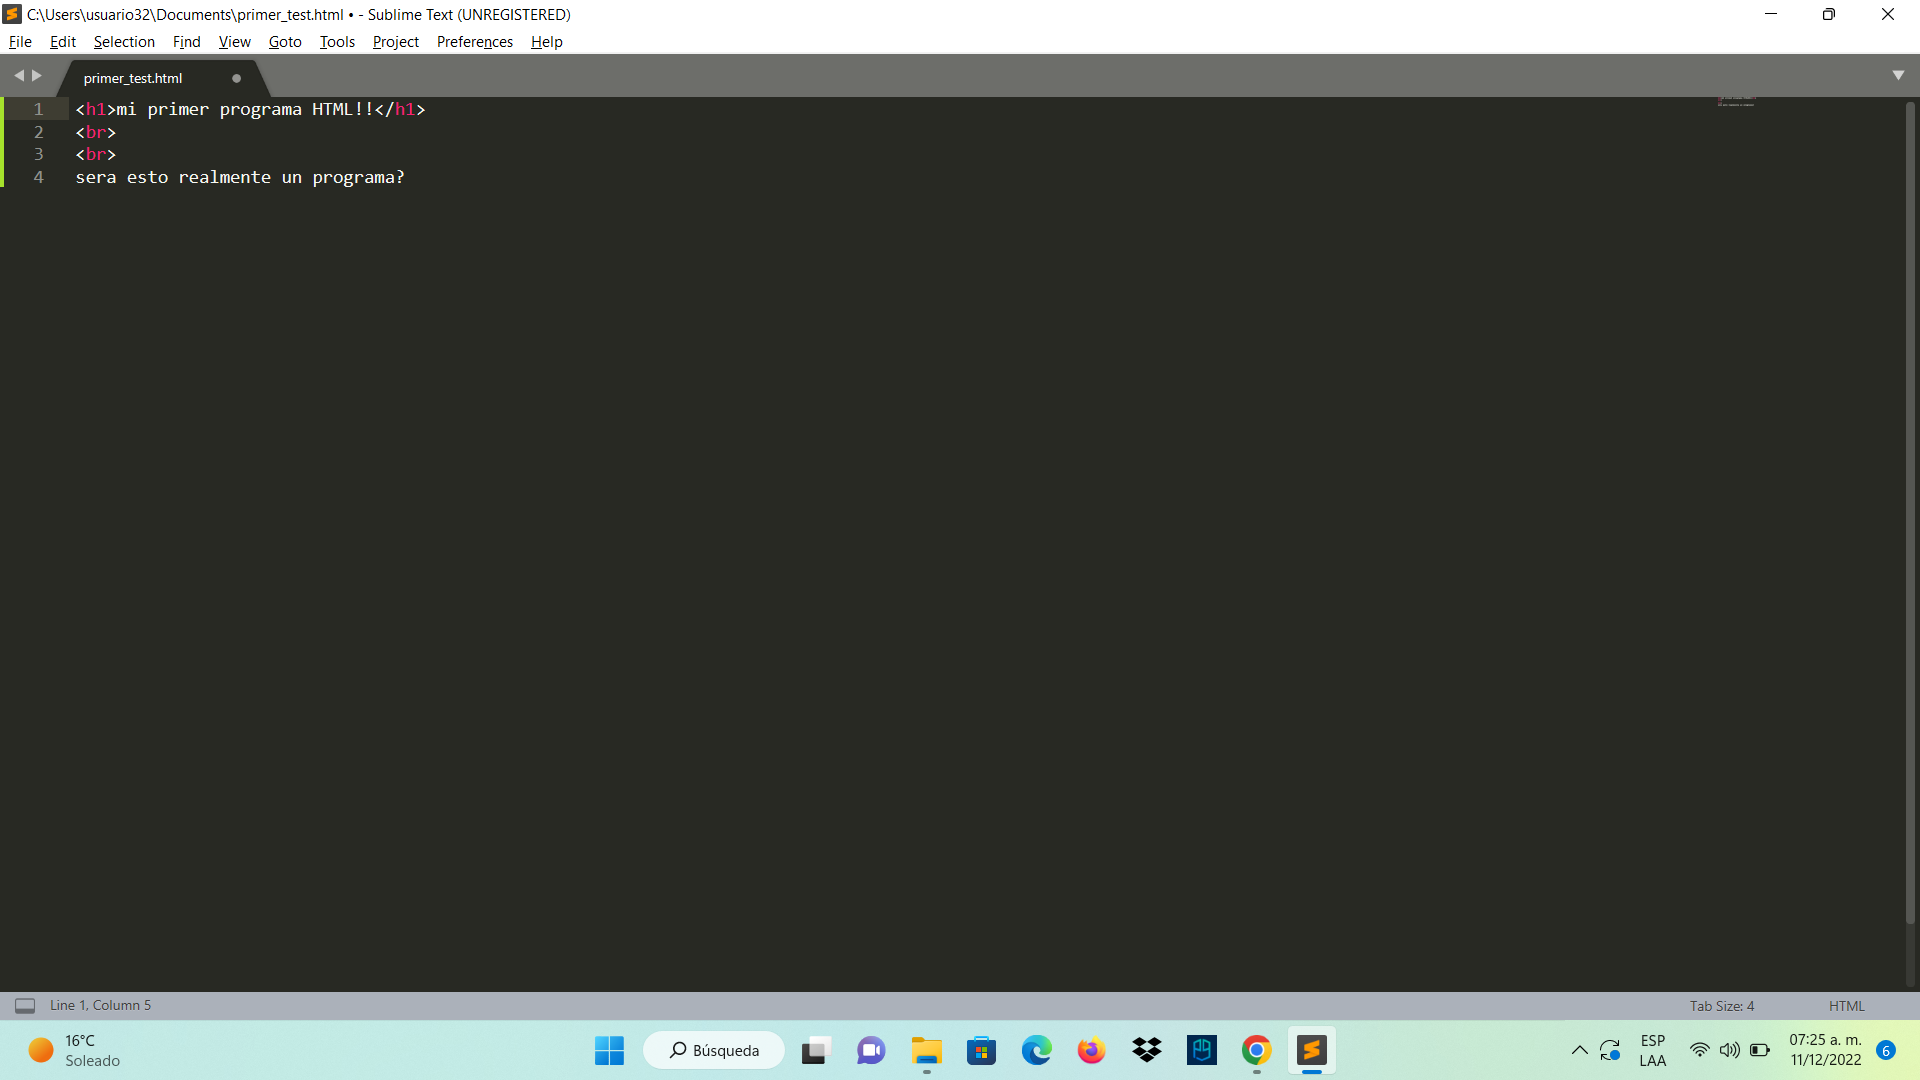1920x1080 pixels.
Task: Click the Búsqueda search box
Action: coord(714,1050)
